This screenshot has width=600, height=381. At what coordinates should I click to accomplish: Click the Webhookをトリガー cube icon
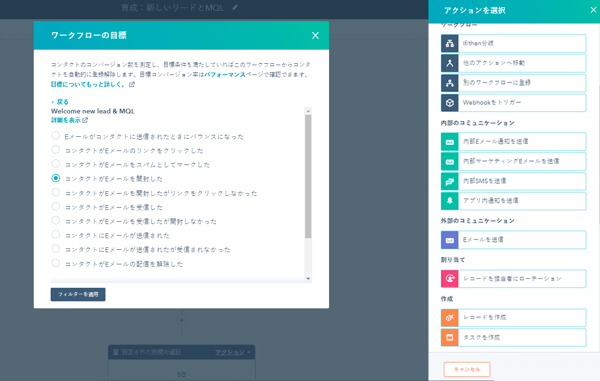pyautogui.click(x=450, y=103)
